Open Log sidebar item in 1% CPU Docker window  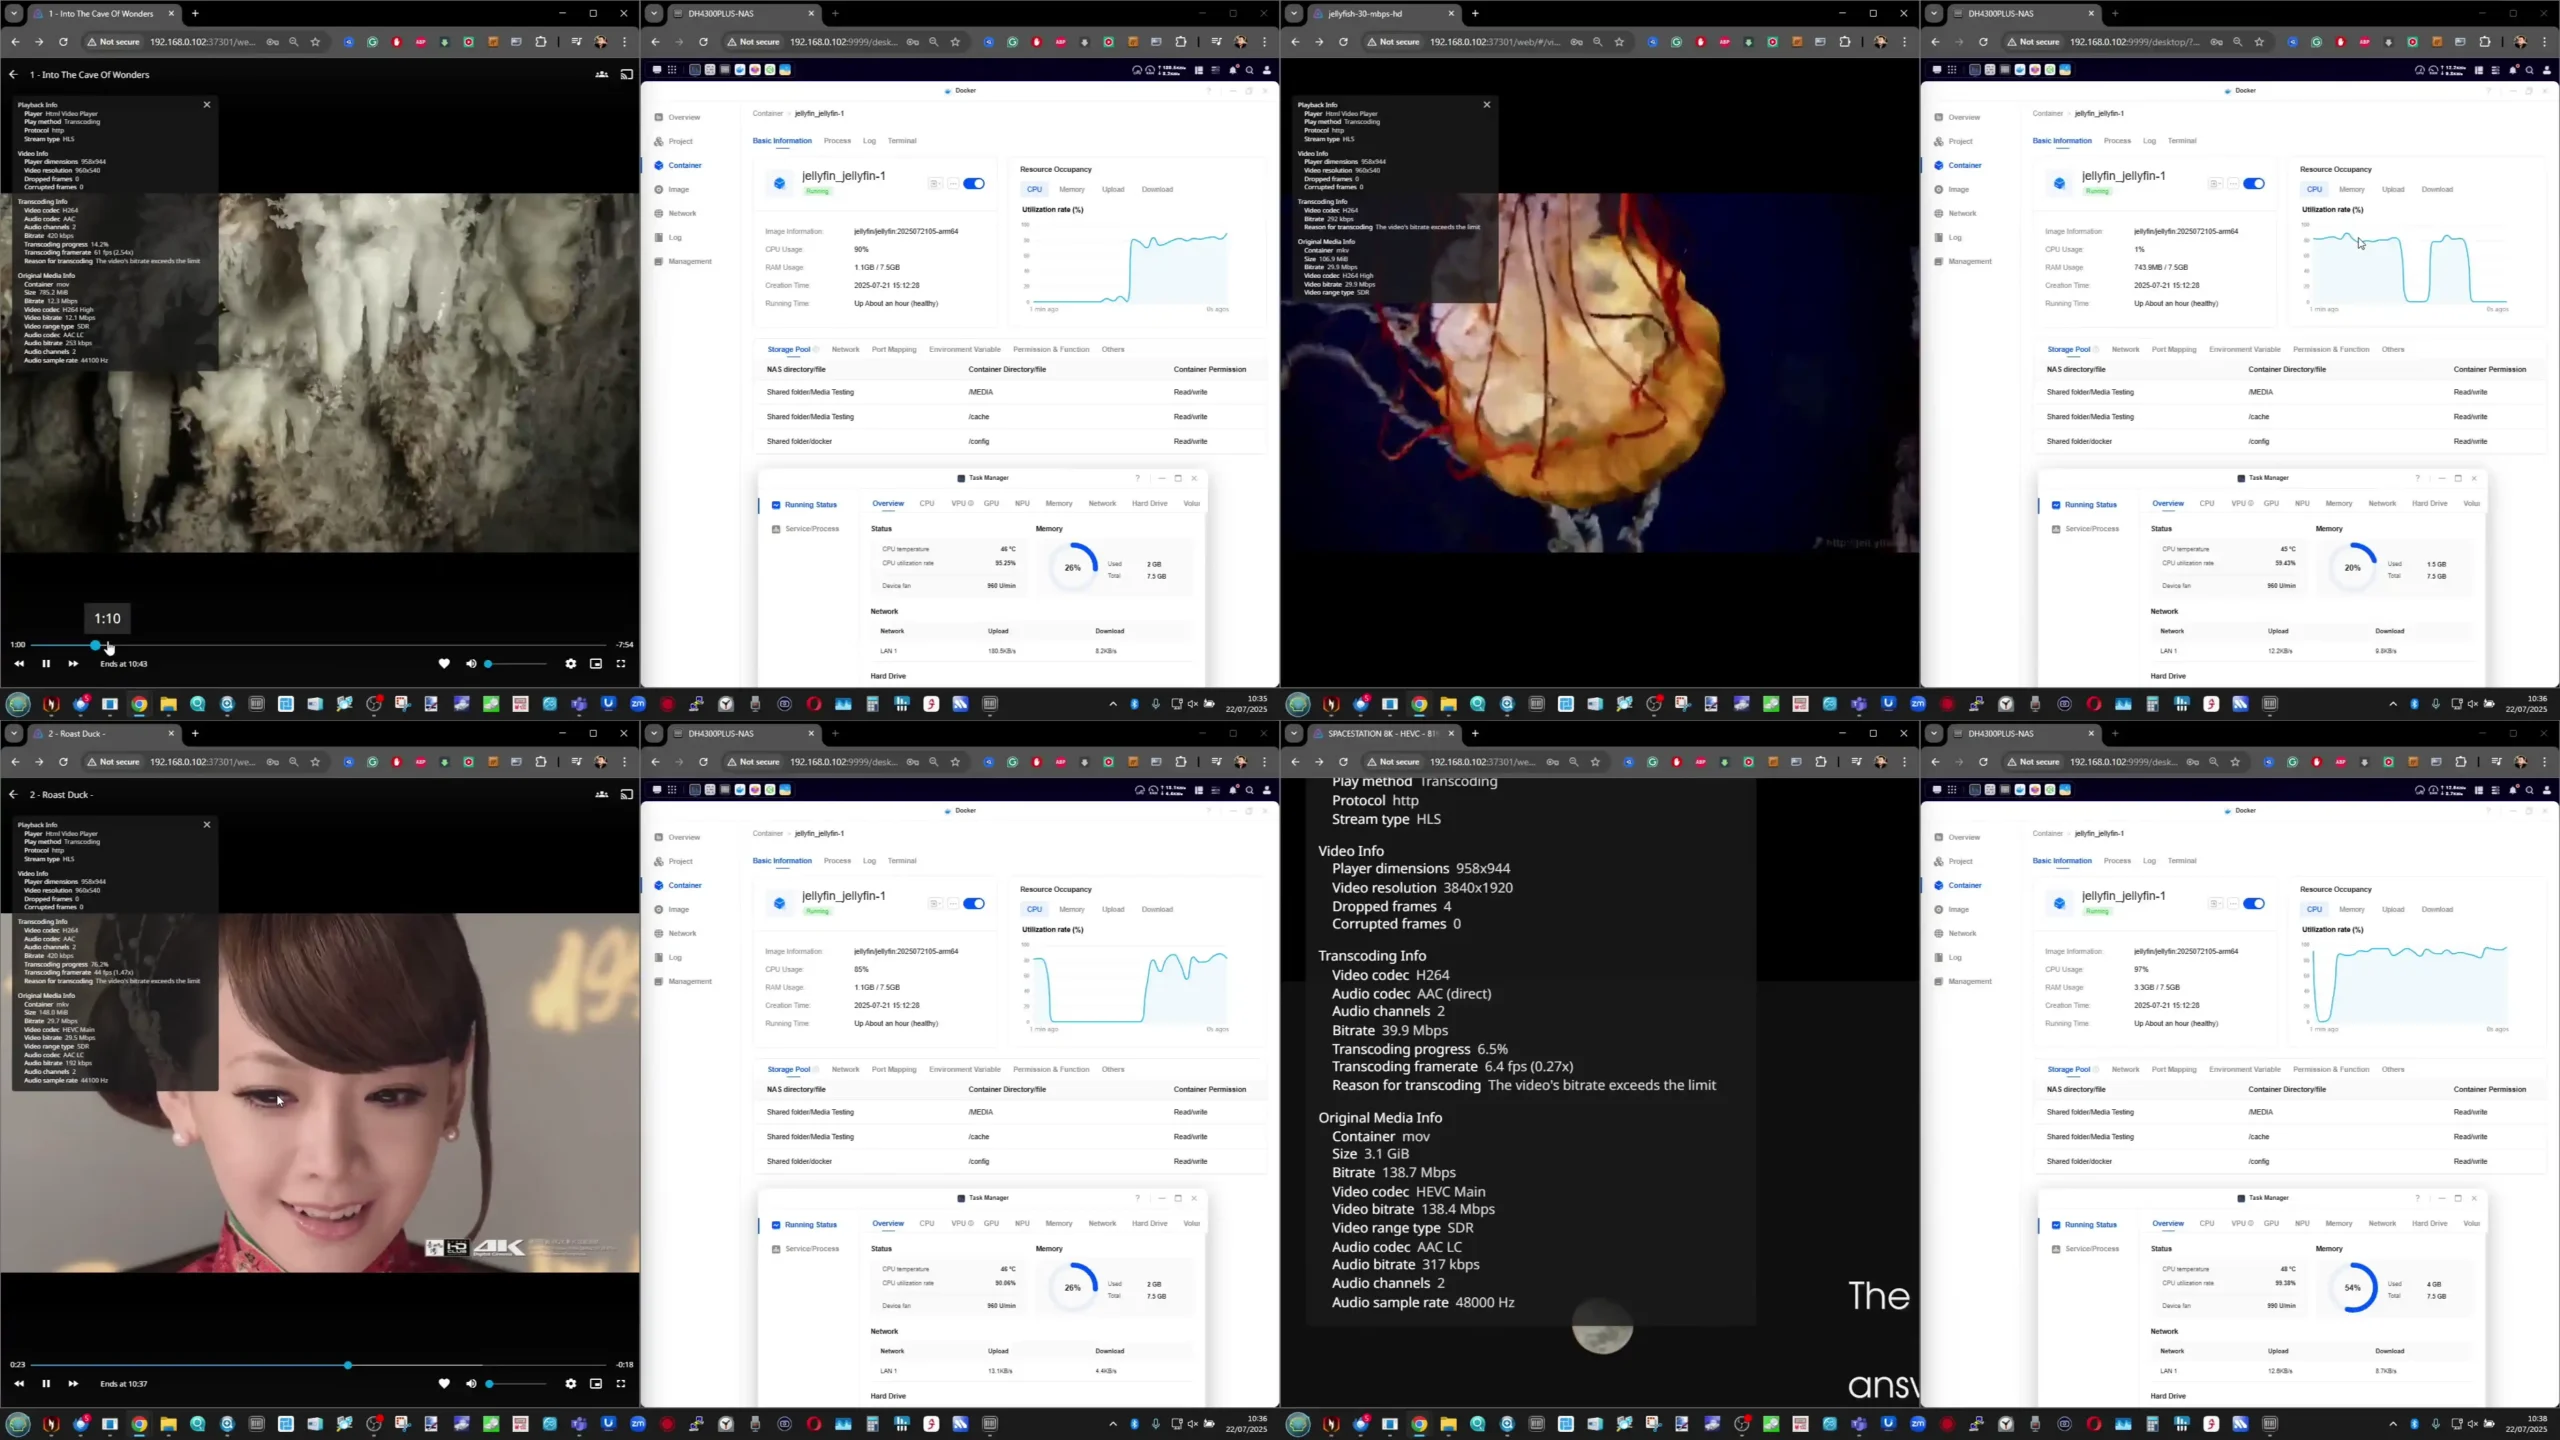pyautogui.click(x=1948, y=237)
